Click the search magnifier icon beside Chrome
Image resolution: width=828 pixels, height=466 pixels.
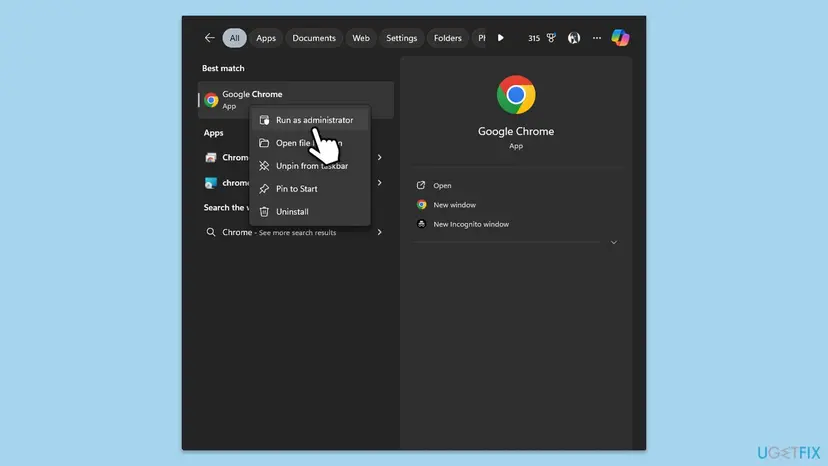coord(211,232)
